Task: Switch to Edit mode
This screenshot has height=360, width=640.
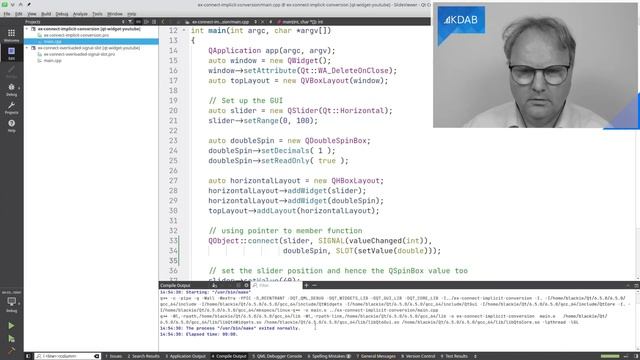Action: (x=11, y=53)
